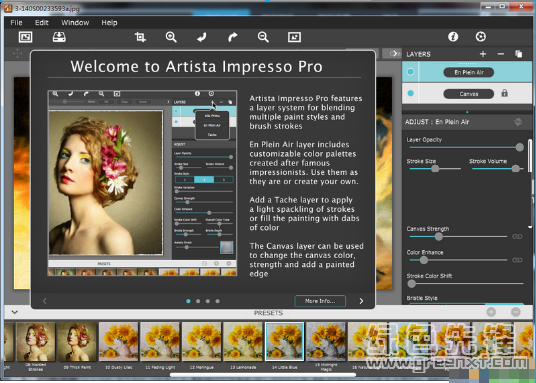Click the redo arrow icon
536x383 pixels.
click(x=232, y=37)
